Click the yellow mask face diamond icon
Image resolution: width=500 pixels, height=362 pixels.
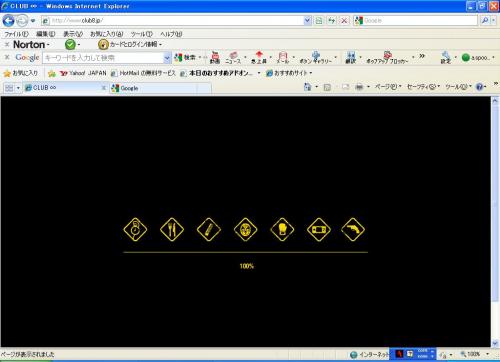coord(245,229)
